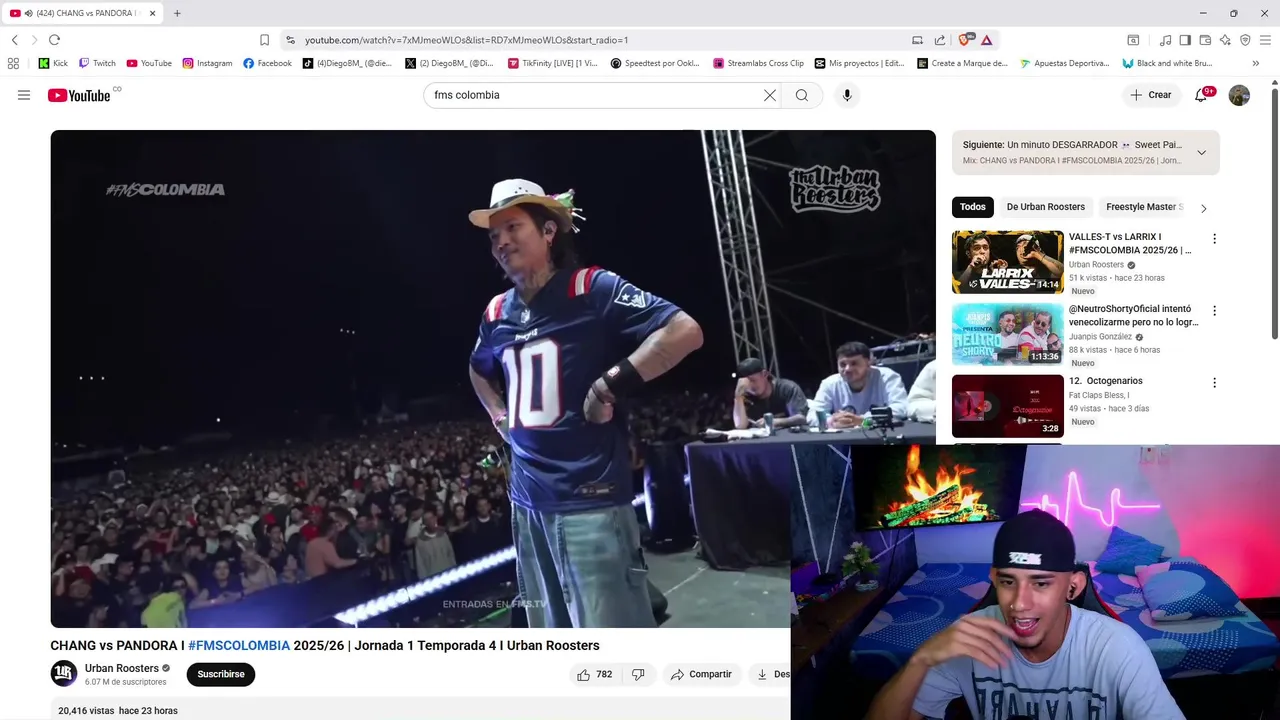Open Brave VPN shield icon

[1245, 40]
